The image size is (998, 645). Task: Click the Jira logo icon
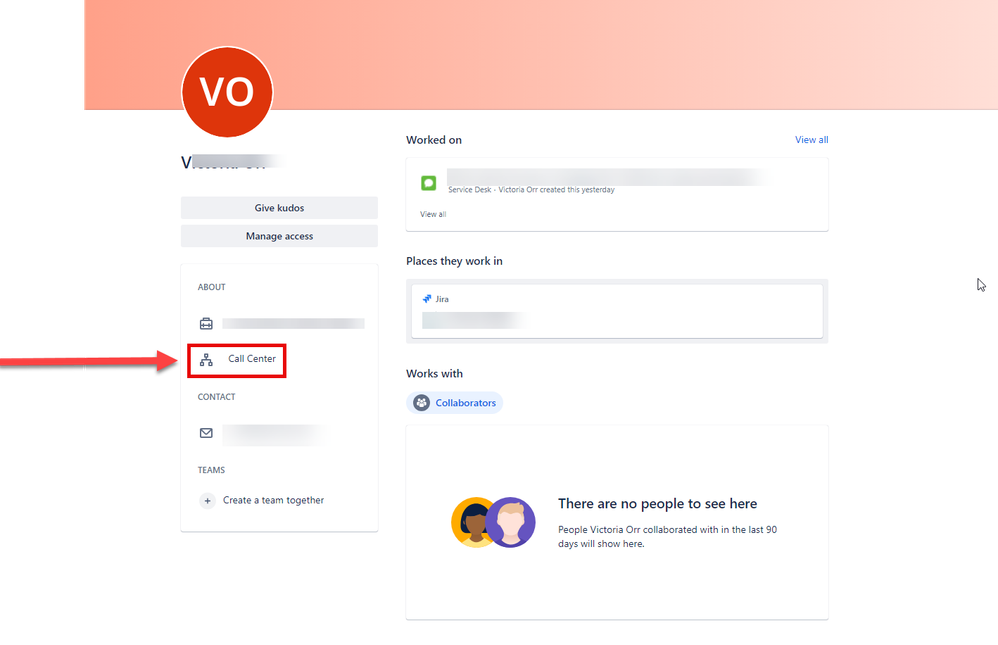[x=427, y=299]
